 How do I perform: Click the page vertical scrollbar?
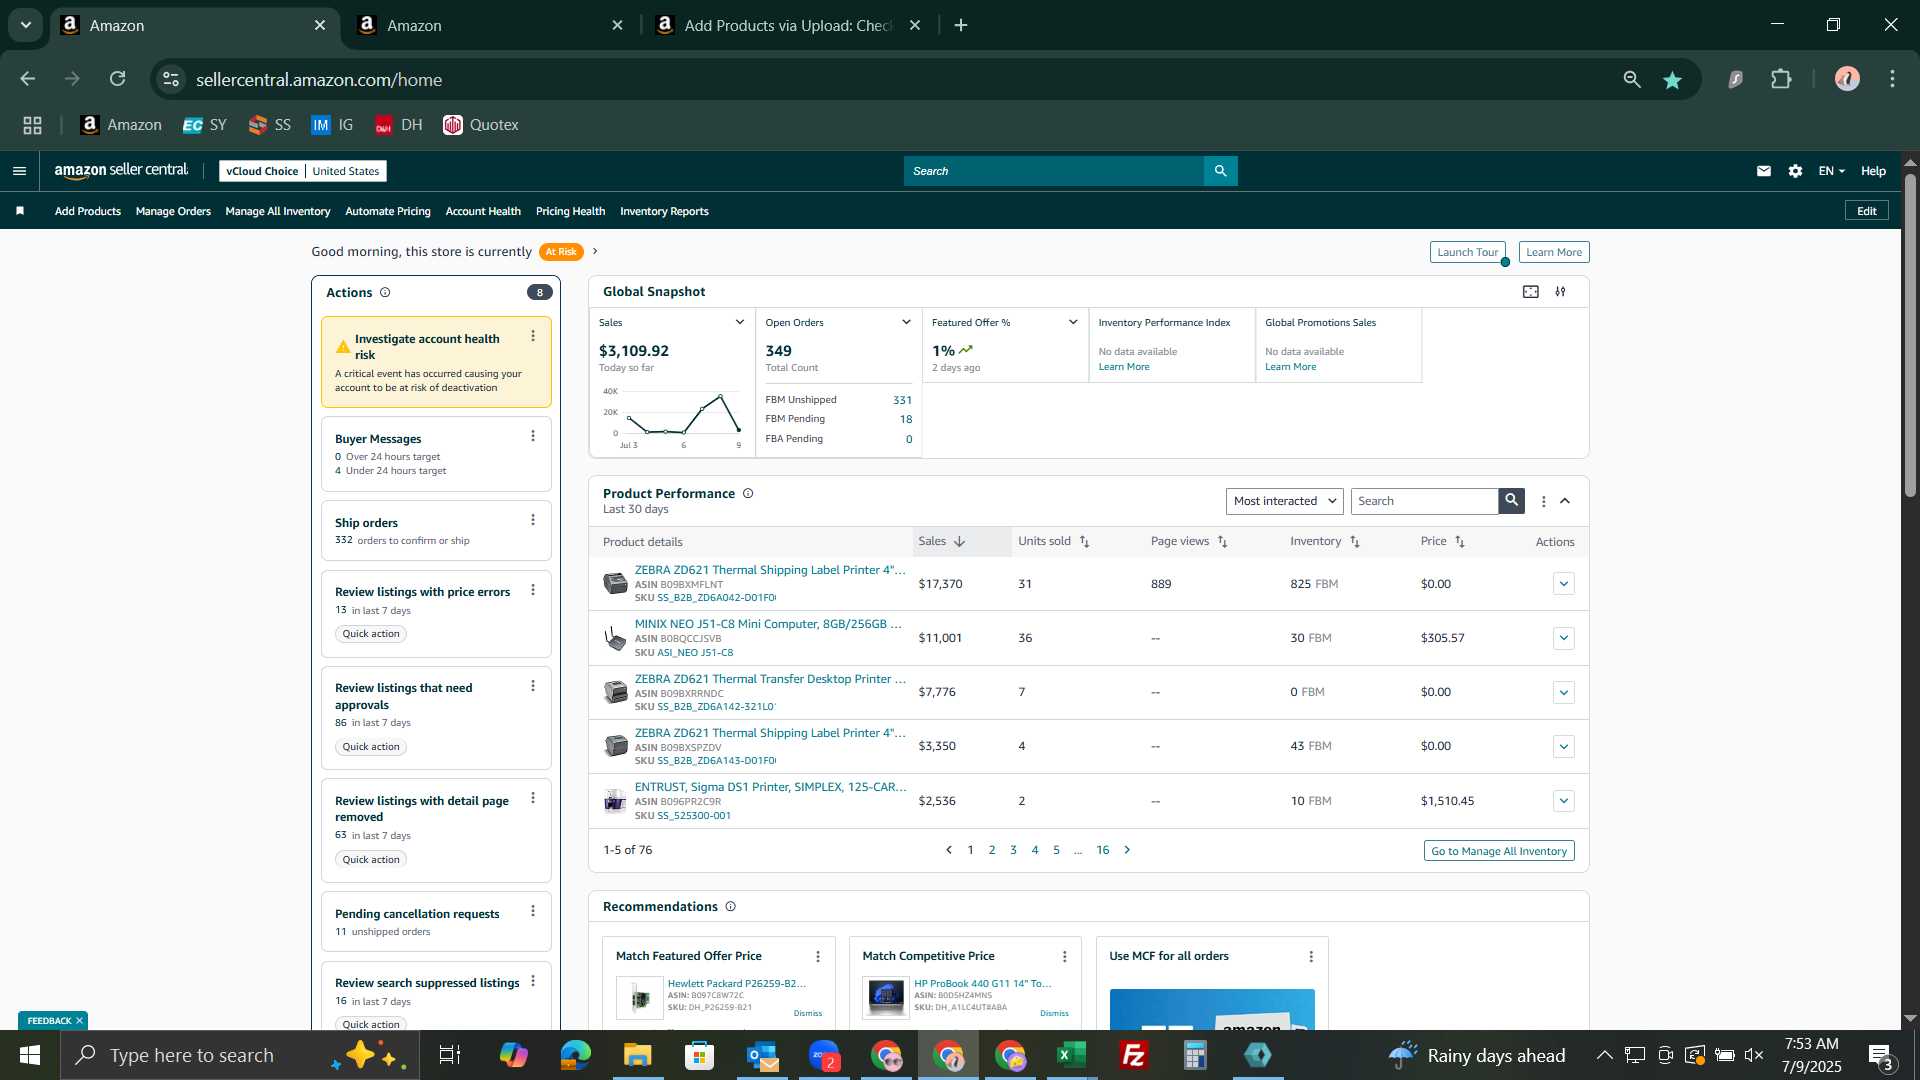(x=1910, y=335)
